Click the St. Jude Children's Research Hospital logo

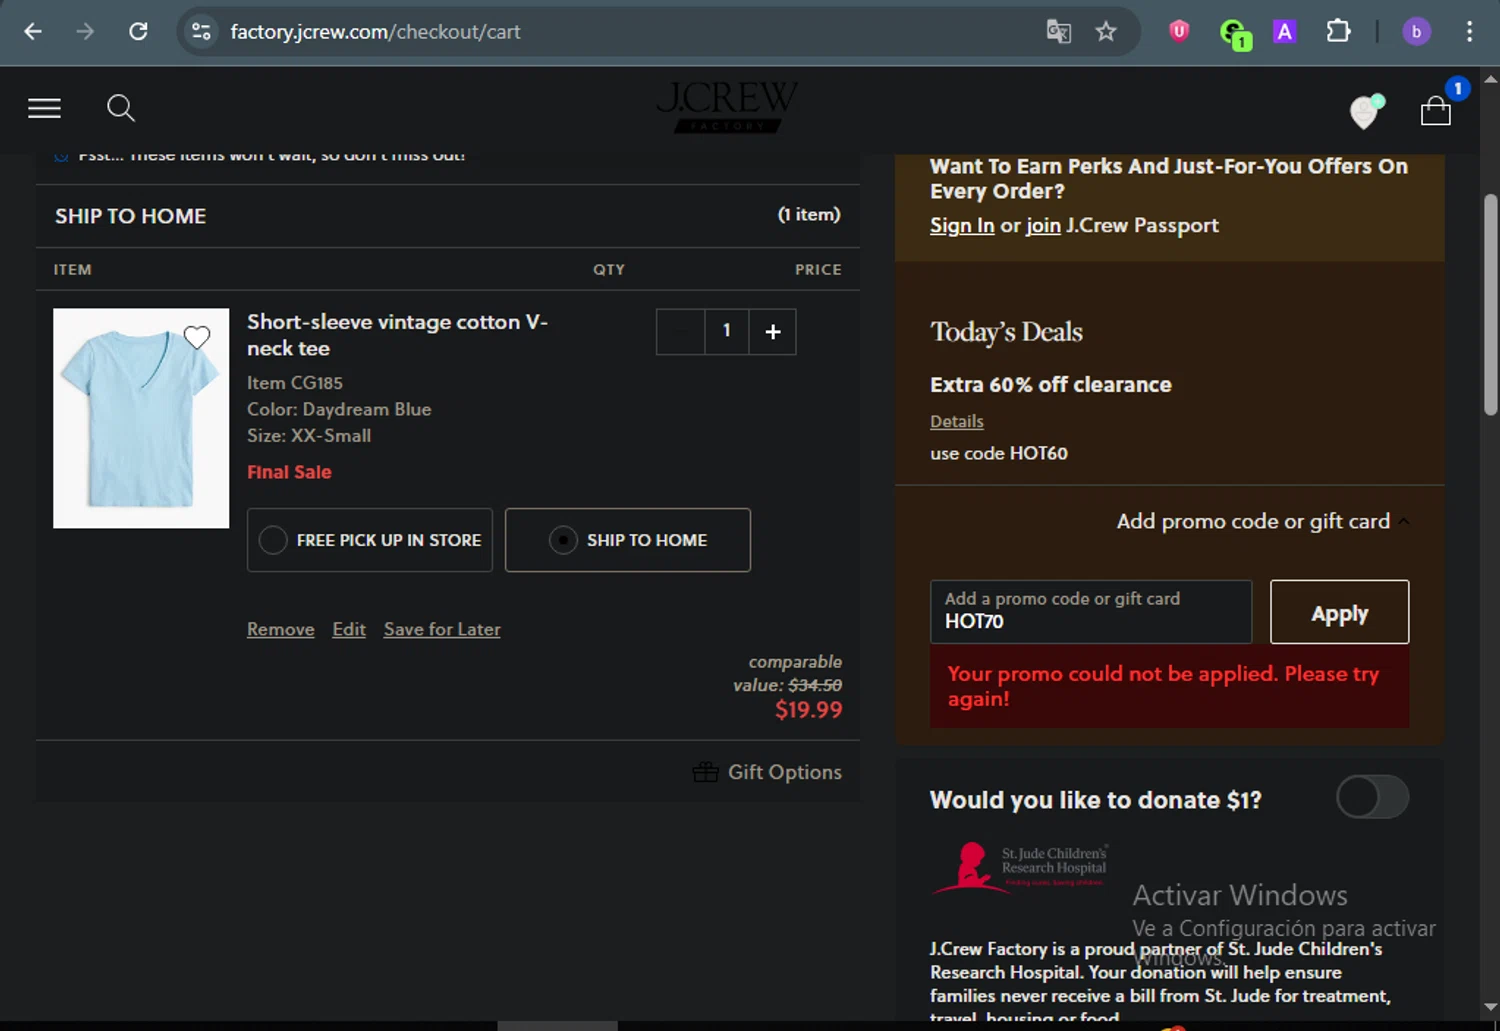pyautogui.click(x=1019, y=866)
